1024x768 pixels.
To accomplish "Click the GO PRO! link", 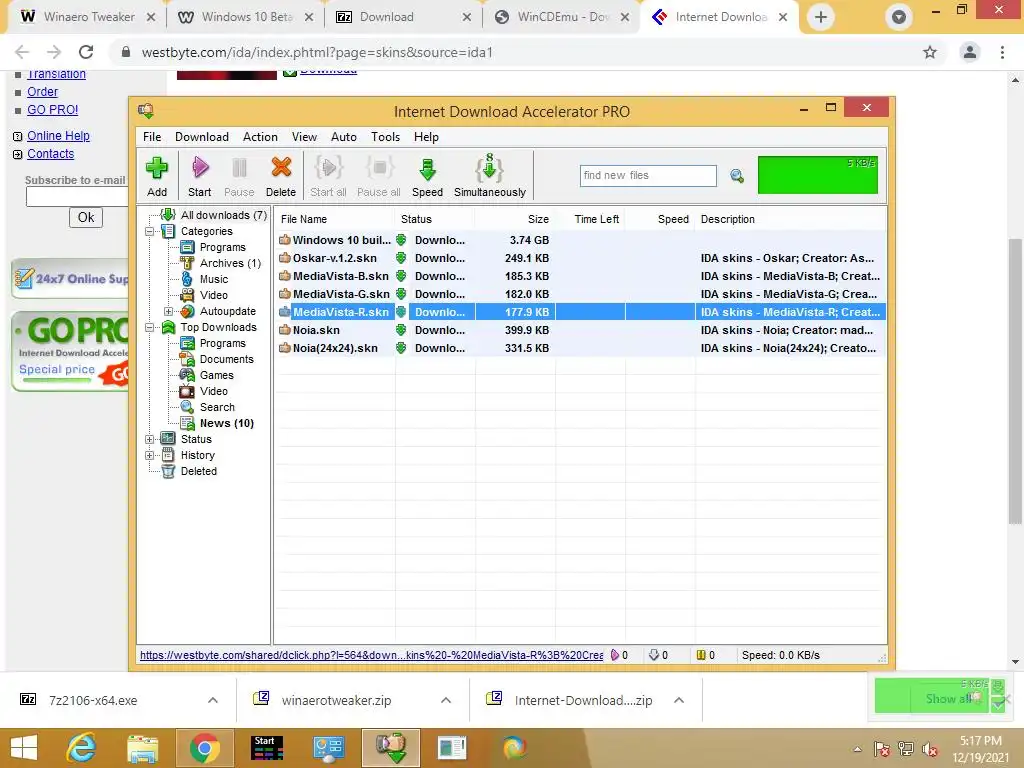I will click(x=52, y=110).
